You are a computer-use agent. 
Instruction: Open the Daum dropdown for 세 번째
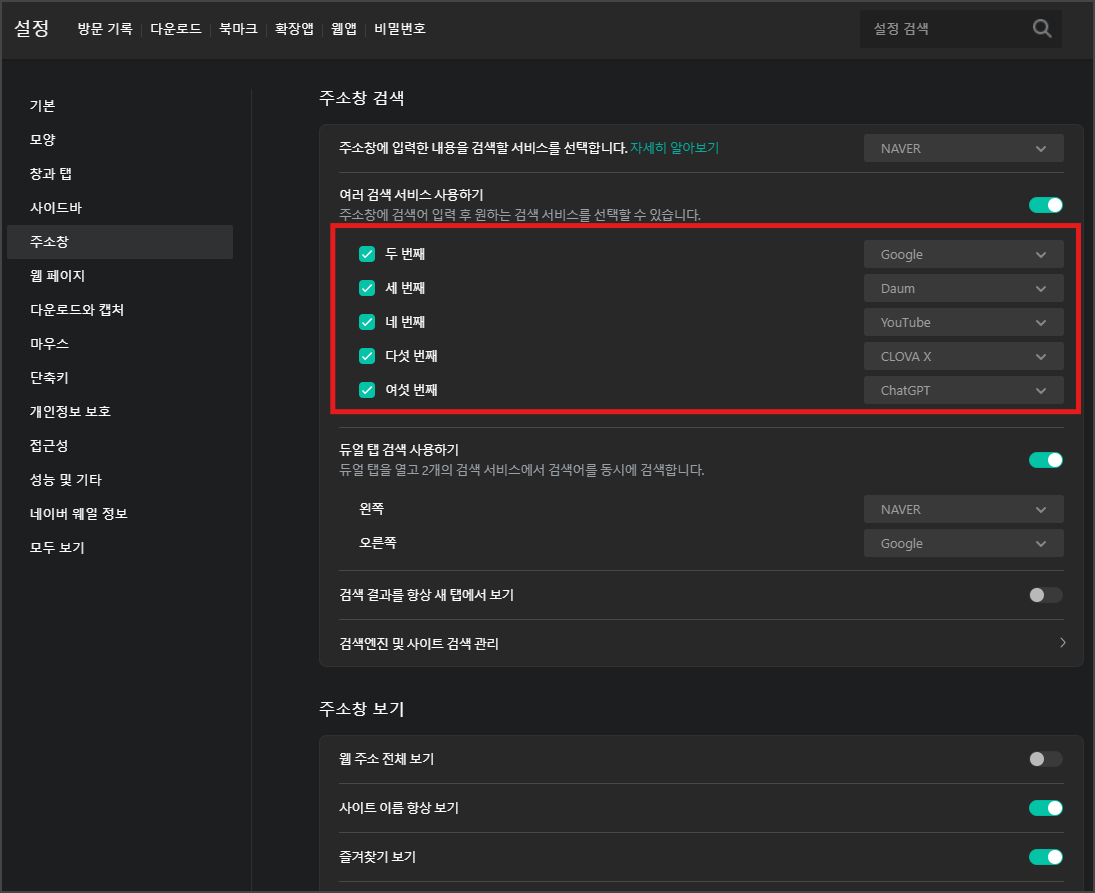tap(962, 288)
